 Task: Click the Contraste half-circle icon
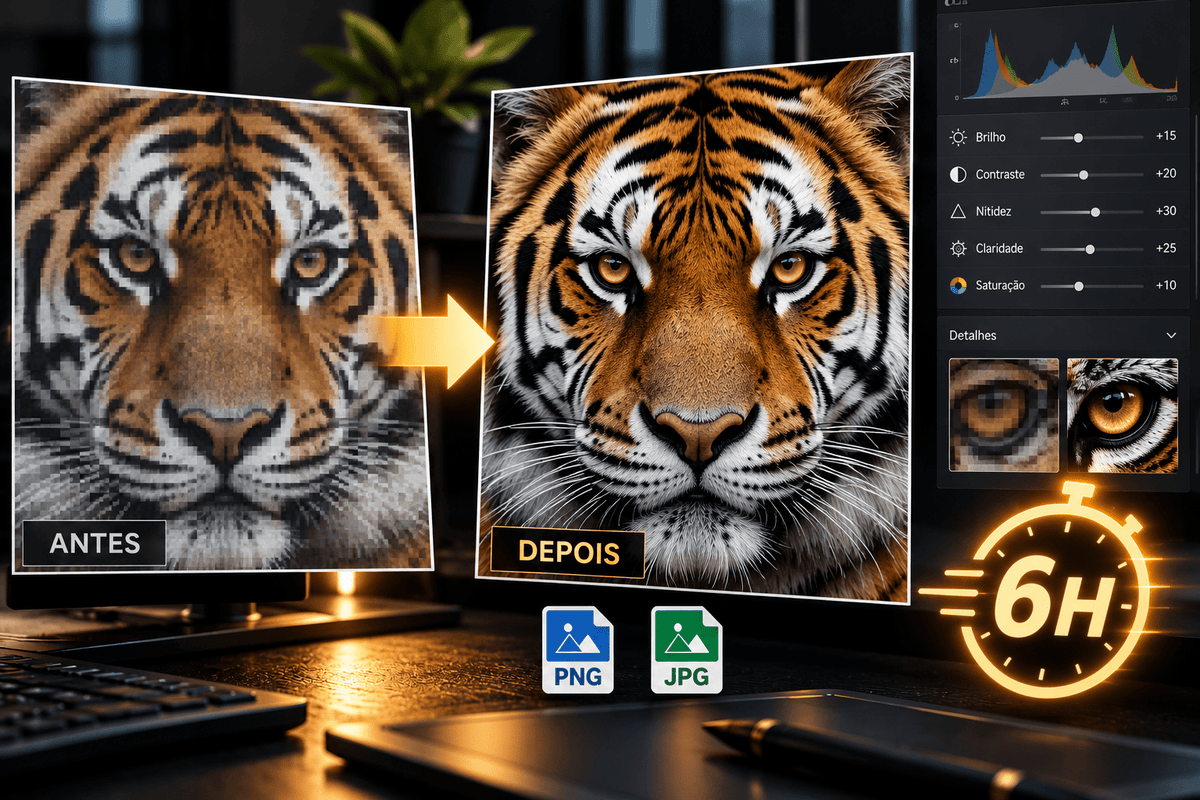(x=958, y=175)
